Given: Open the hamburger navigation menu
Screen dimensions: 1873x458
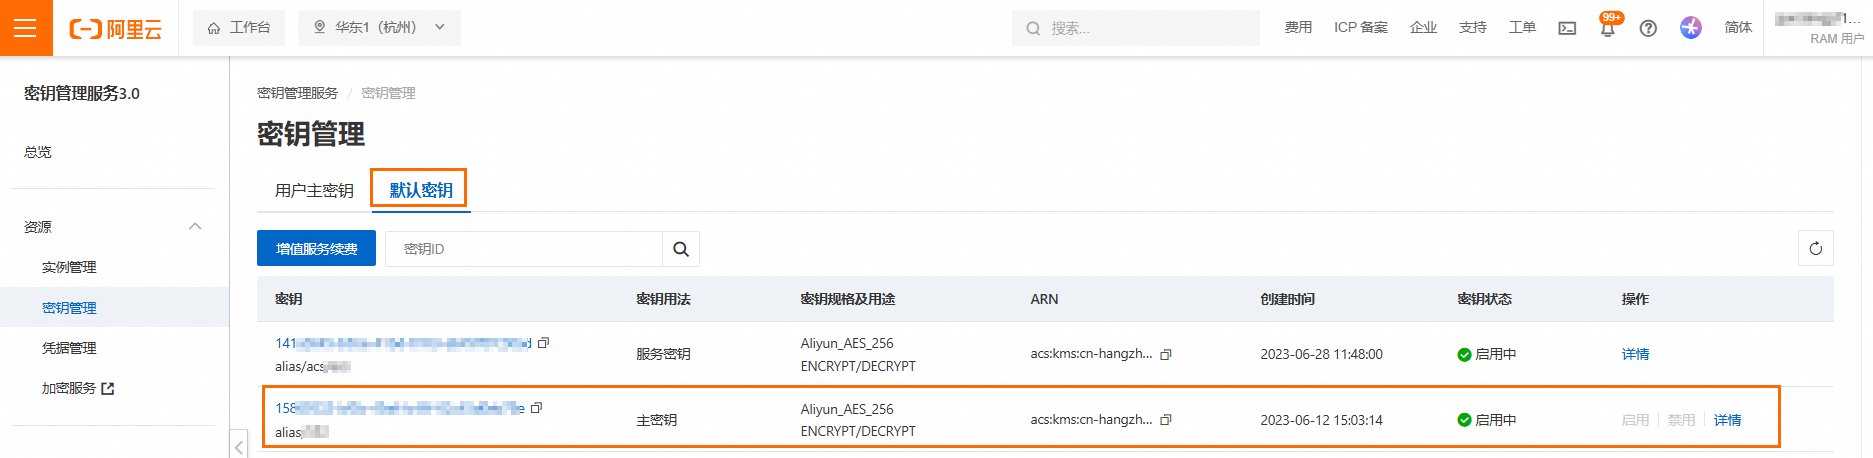Looking at the screenshot, I should pos(26,28).
